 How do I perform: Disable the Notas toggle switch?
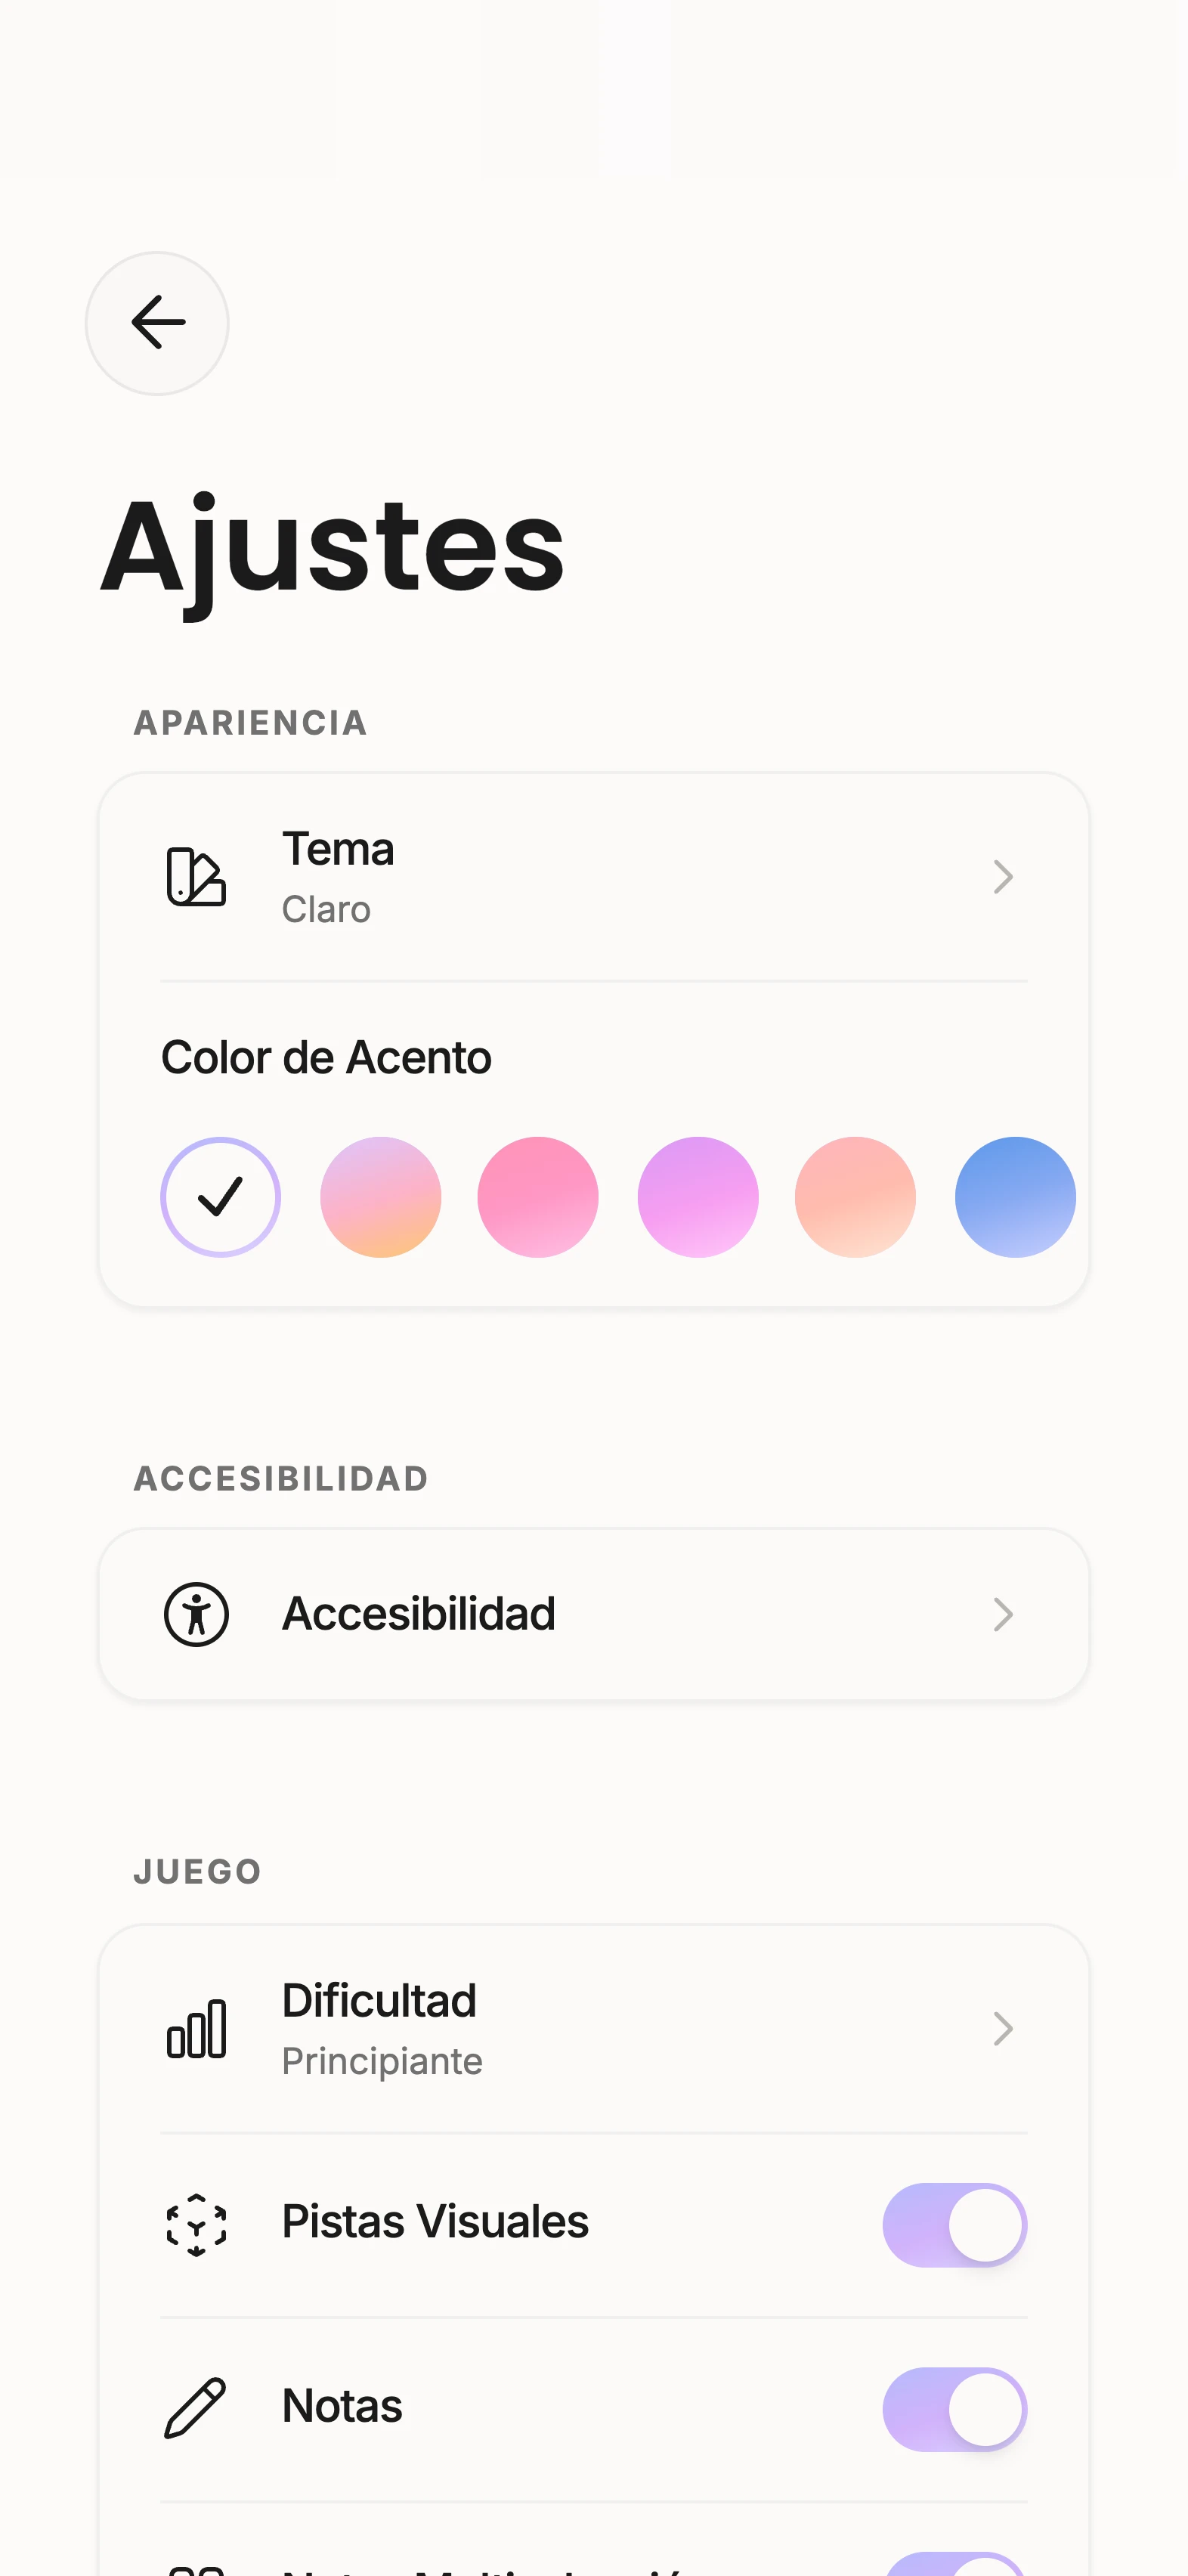tap(955, 2409)
